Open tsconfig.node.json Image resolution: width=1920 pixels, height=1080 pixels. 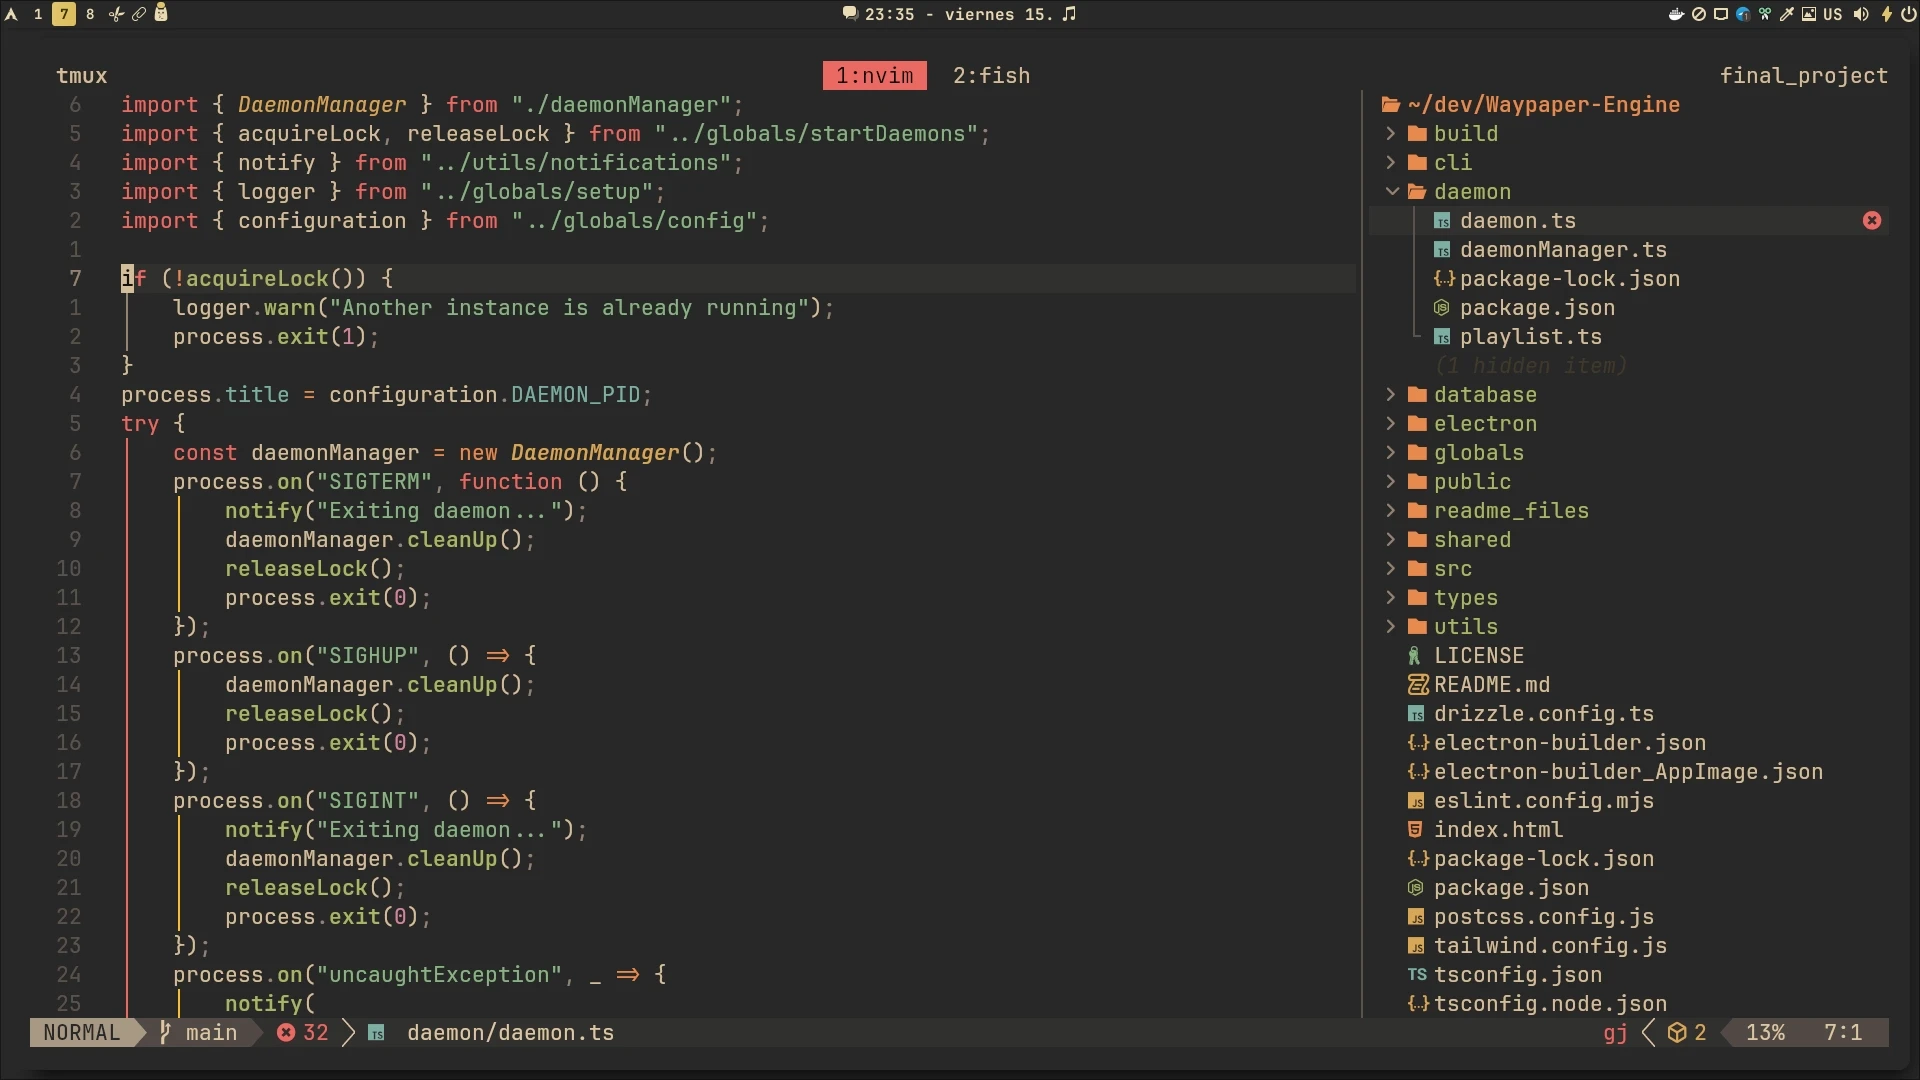[1550, 1004]
